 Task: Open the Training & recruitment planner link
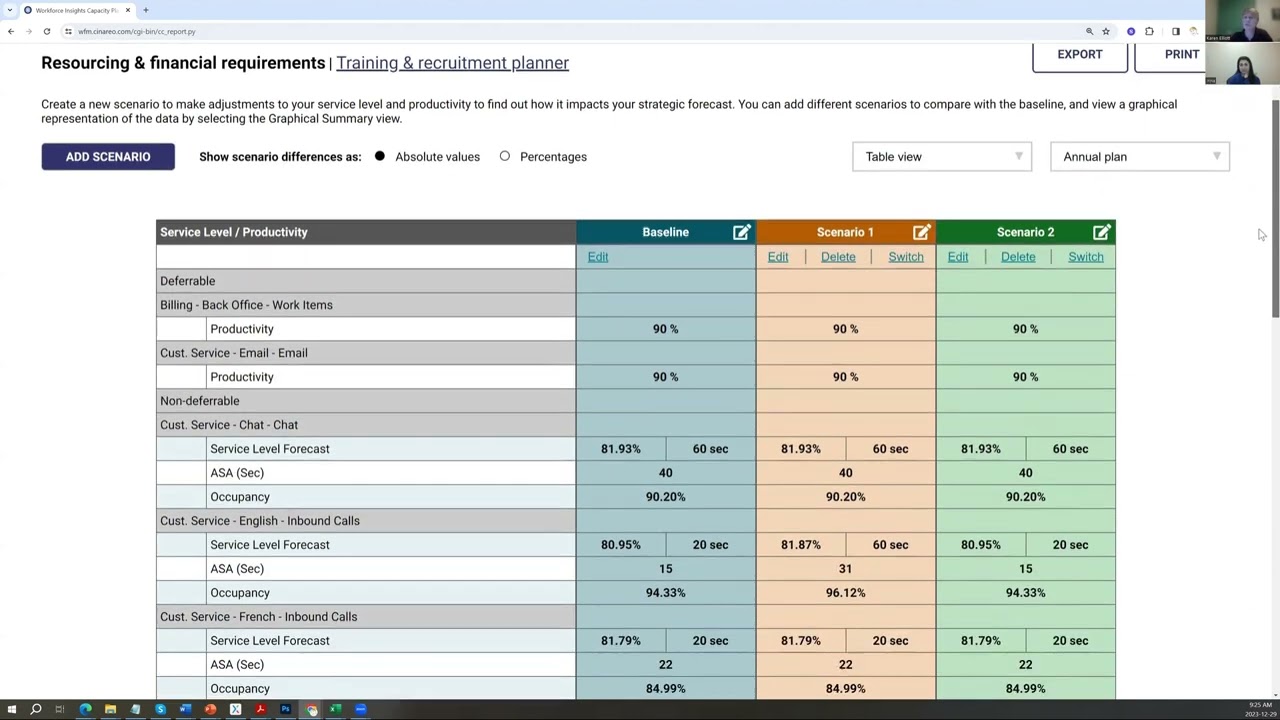(x=452, y=63)
